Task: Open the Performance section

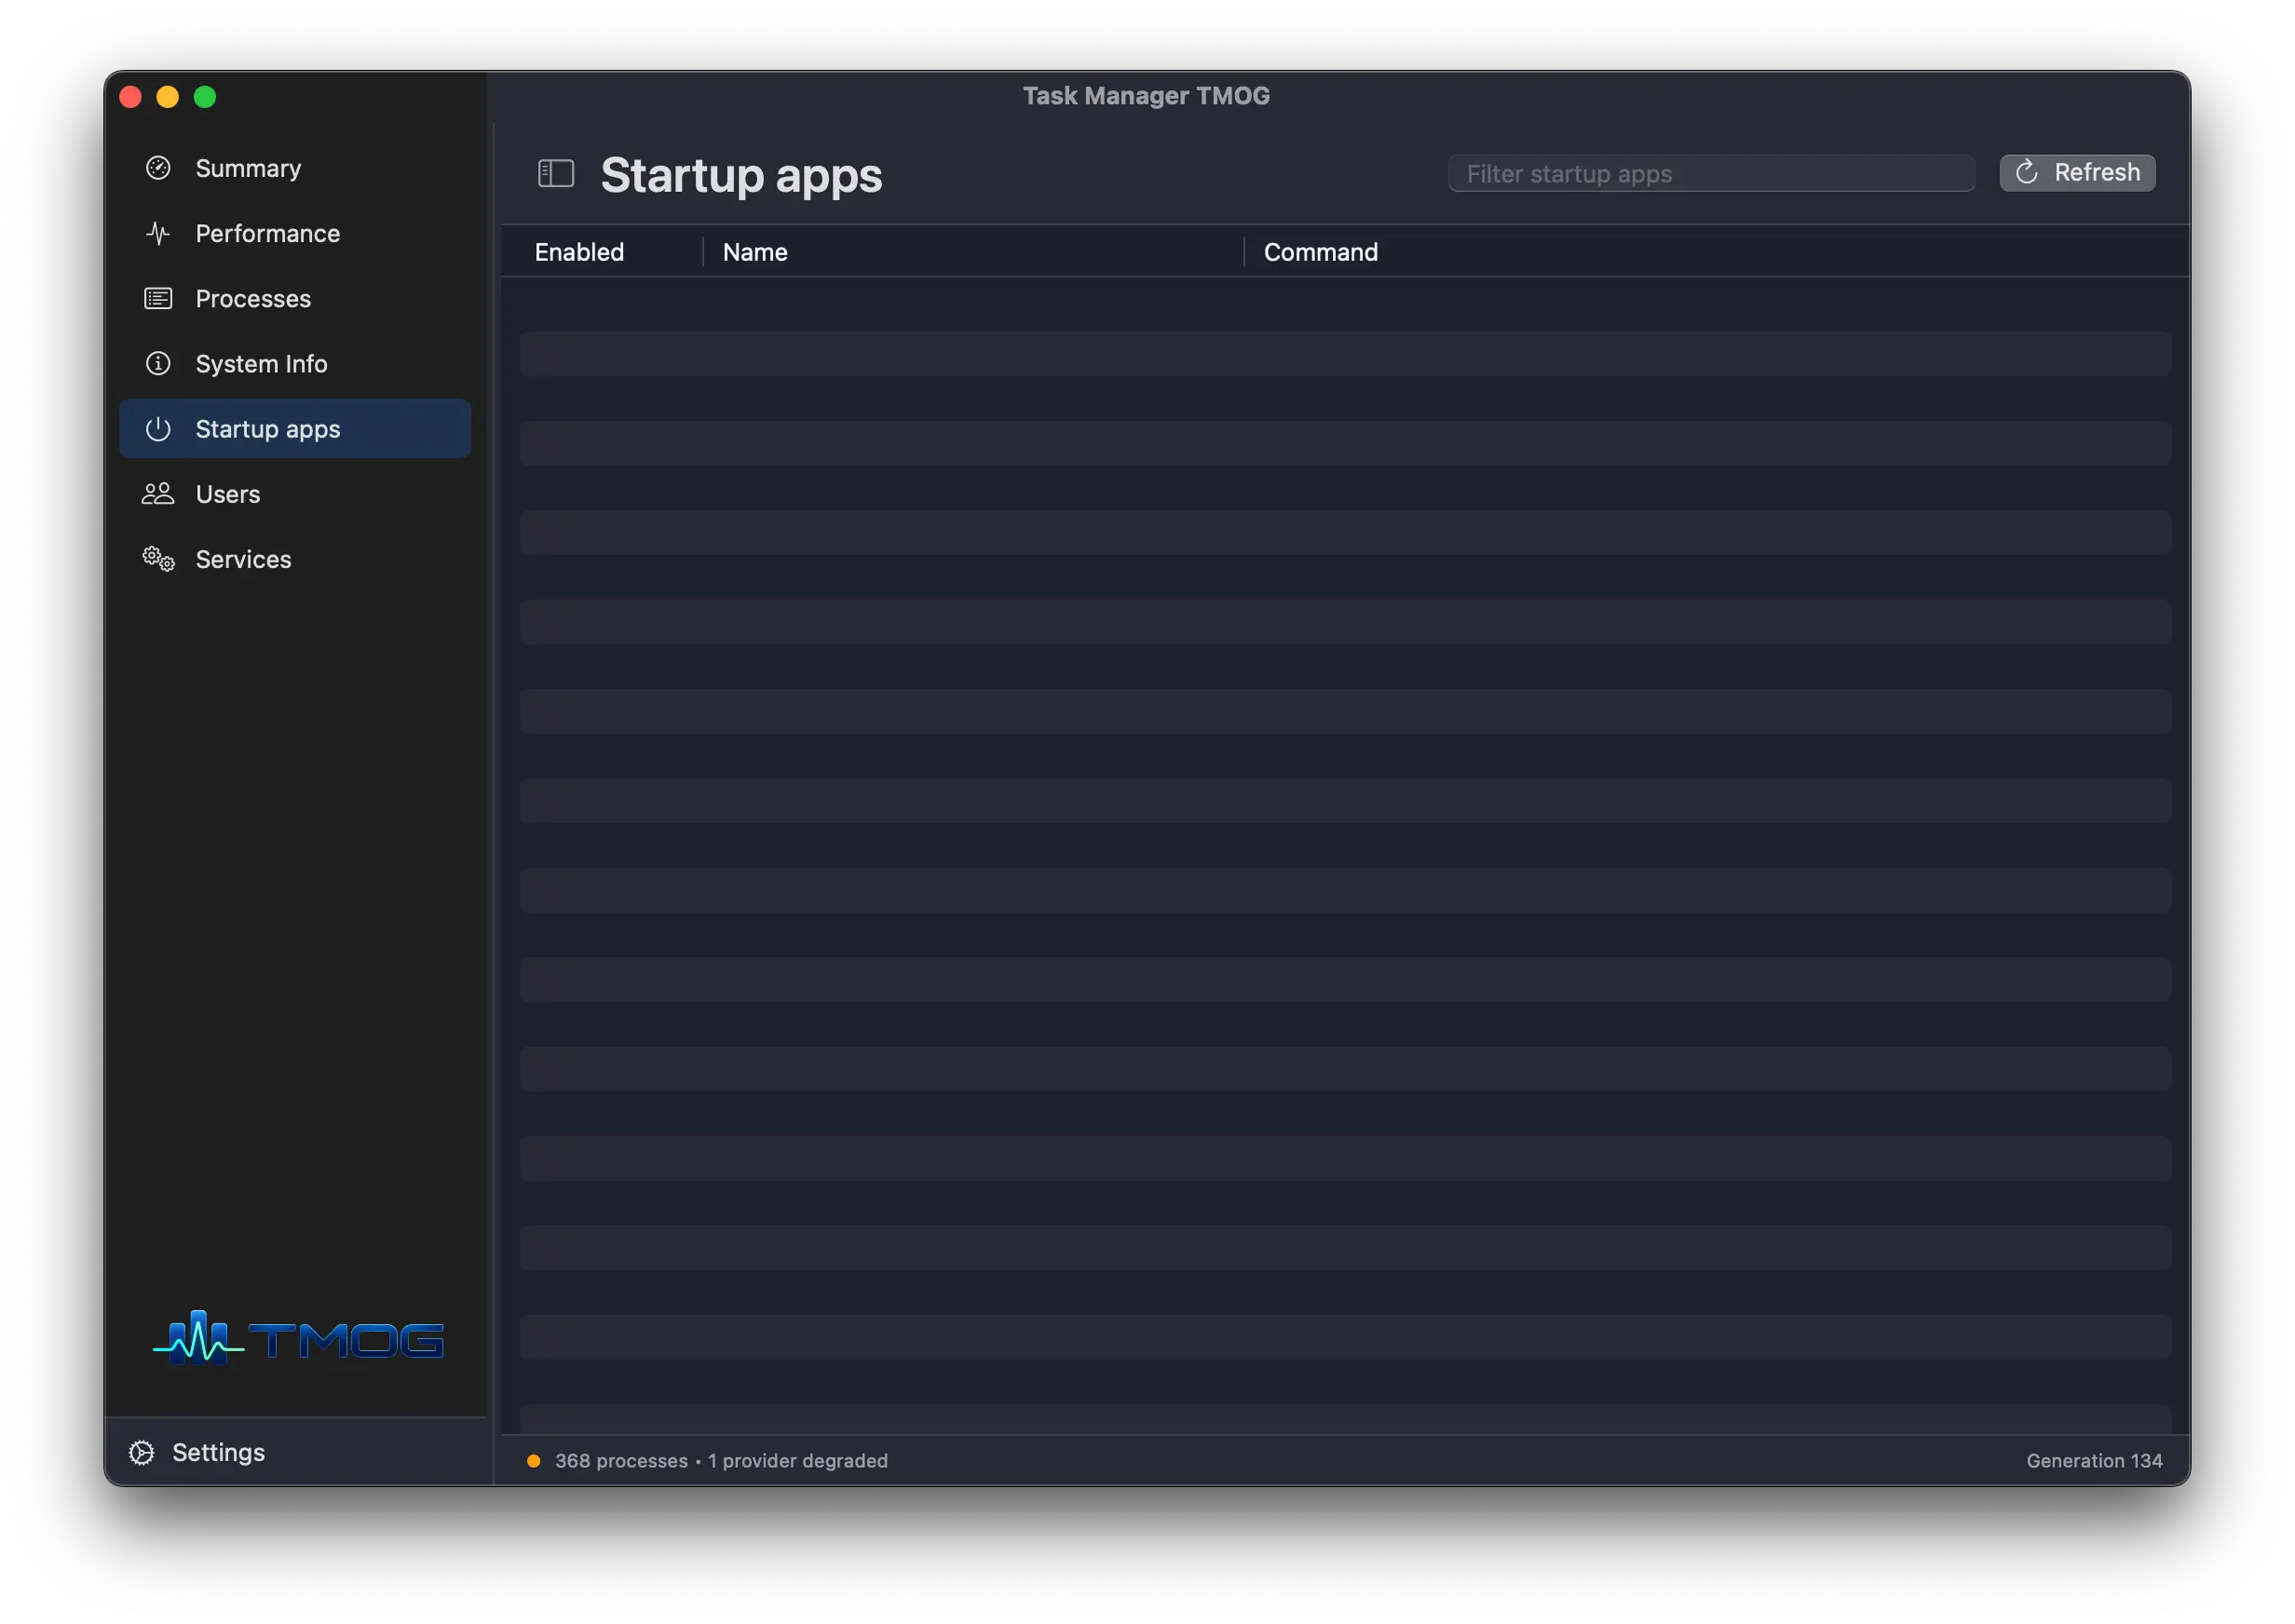Action: [295, 233]
